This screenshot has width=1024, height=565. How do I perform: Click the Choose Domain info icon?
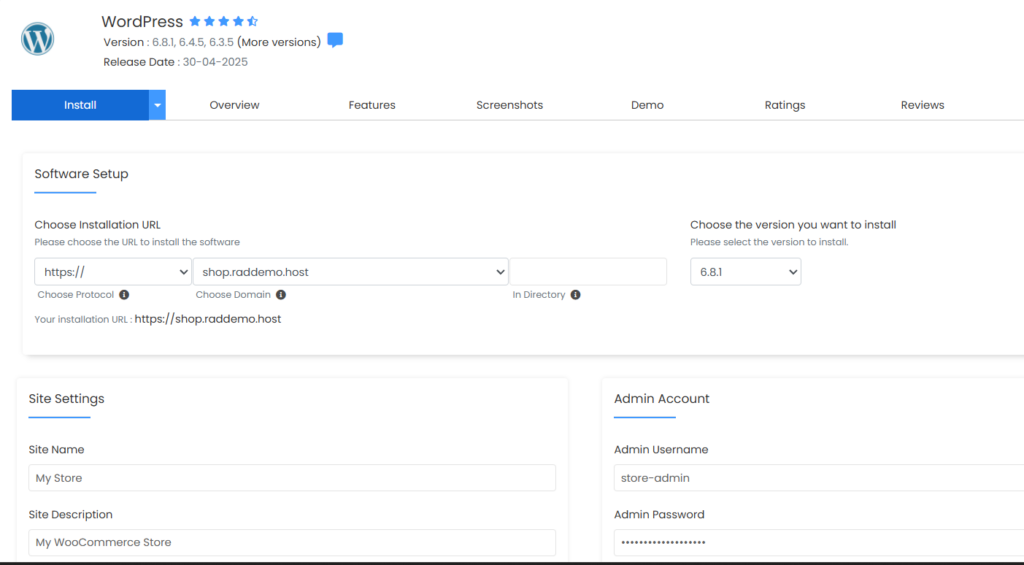pos(281,295)
